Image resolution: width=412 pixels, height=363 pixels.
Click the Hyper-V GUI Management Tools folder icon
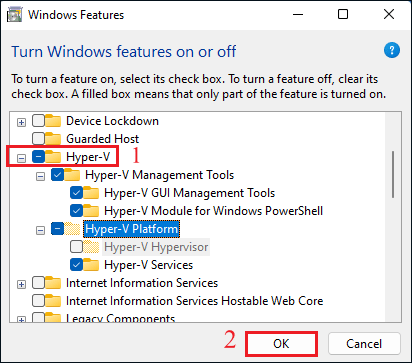(91, 193)
